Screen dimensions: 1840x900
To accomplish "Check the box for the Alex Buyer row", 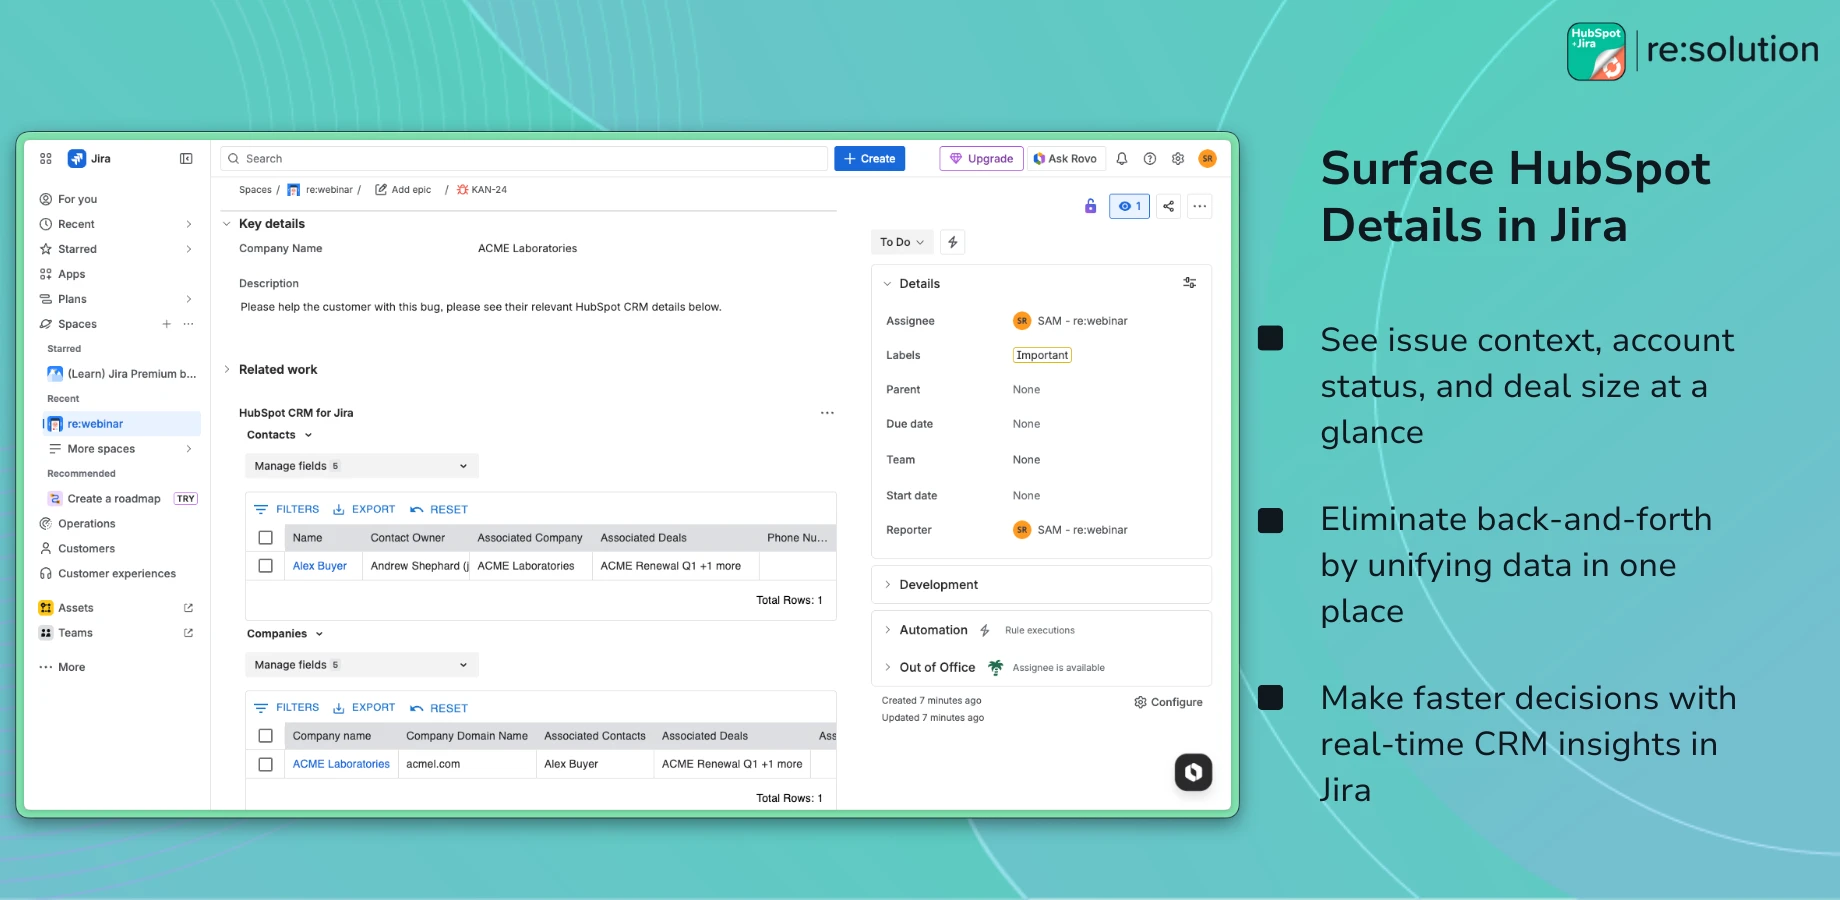I will coord(266,566).
